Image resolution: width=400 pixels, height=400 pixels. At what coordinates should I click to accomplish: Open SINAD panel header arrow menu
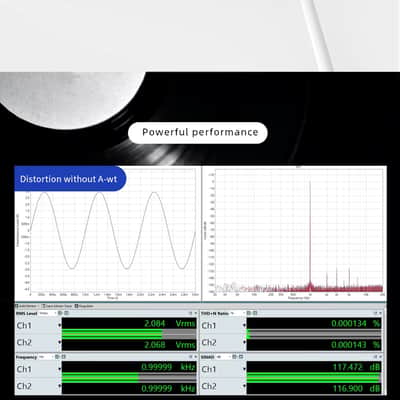pos(380,357)
